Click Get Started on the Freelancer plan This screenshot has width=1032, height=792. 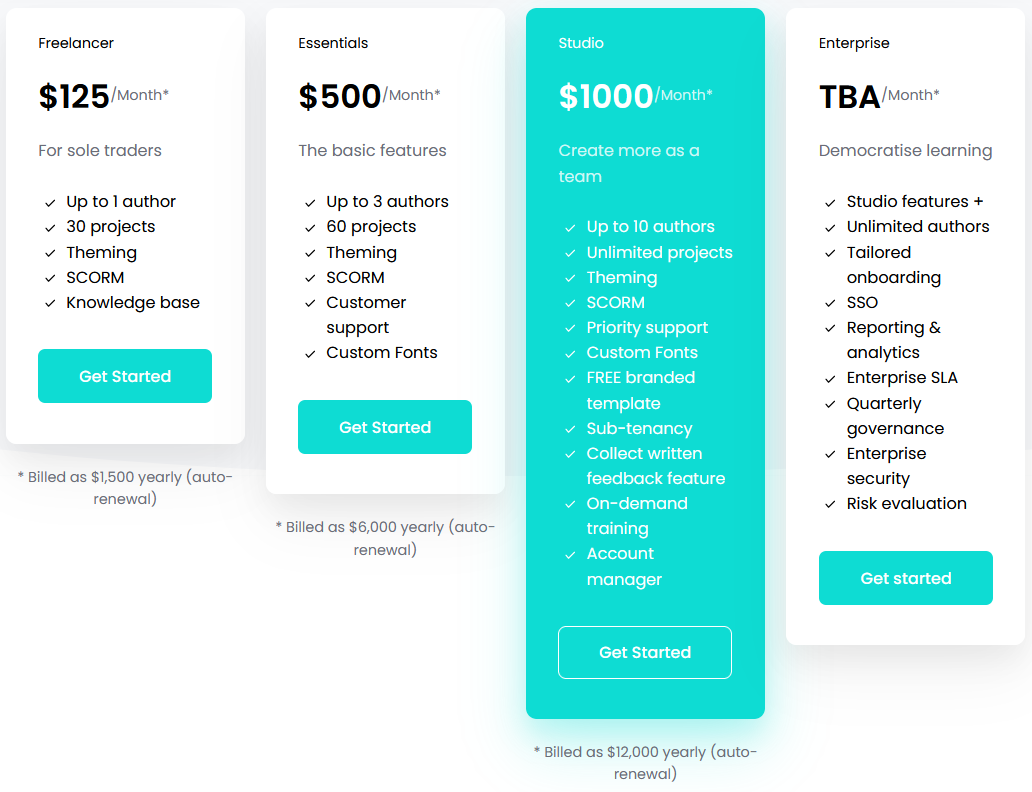click(124, 376)
